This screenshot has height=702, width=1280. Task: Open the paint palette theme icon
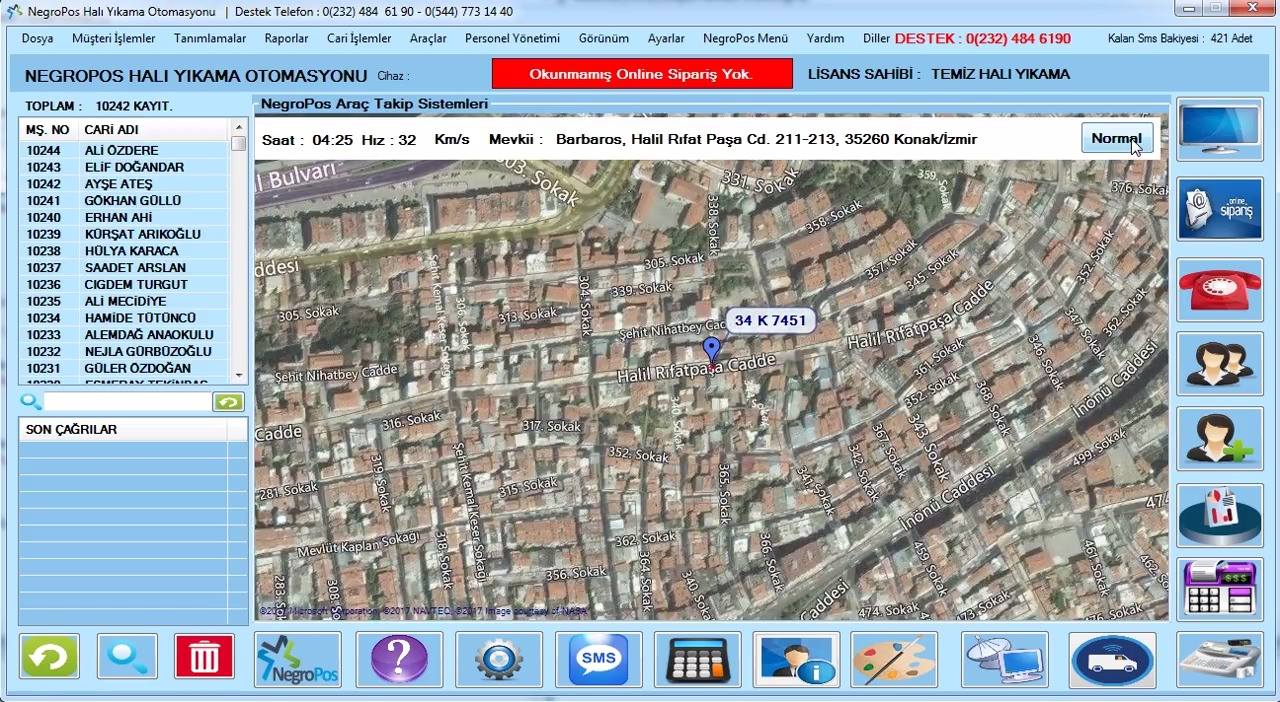[894, 659]
